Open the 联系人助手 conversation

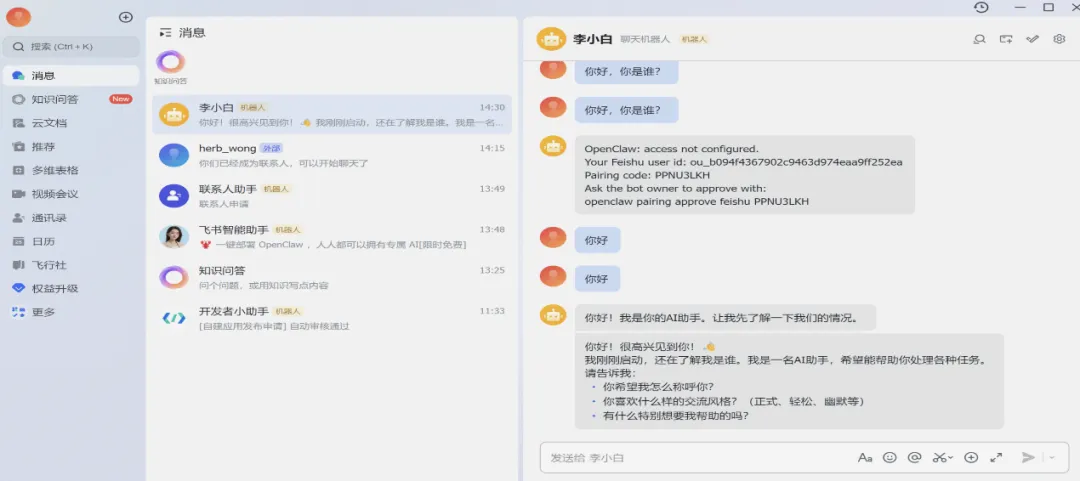tap(332, 196)
